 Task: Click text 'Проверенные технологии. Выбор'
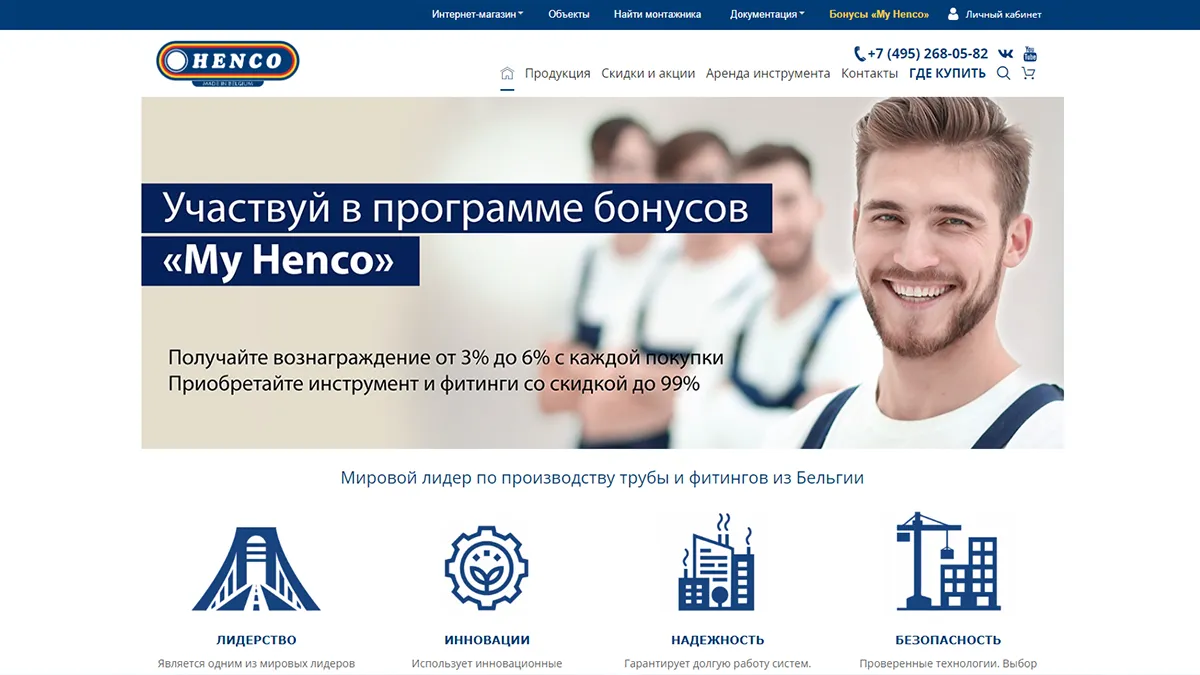click(x=948, y=663)
